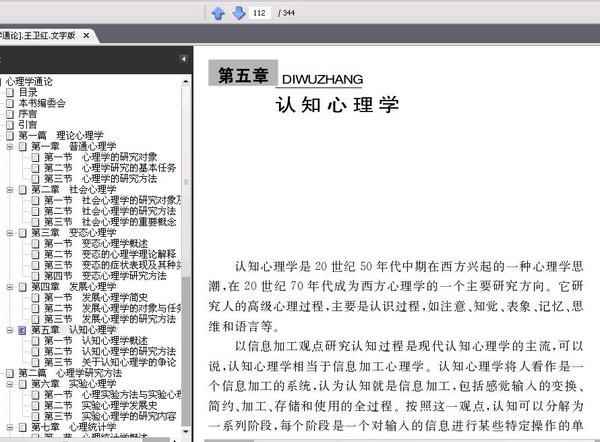Open 第三节 关于认知心理学的争论
Screen dimensions: 600x442
pyautogui.click(x=110, y=362)
